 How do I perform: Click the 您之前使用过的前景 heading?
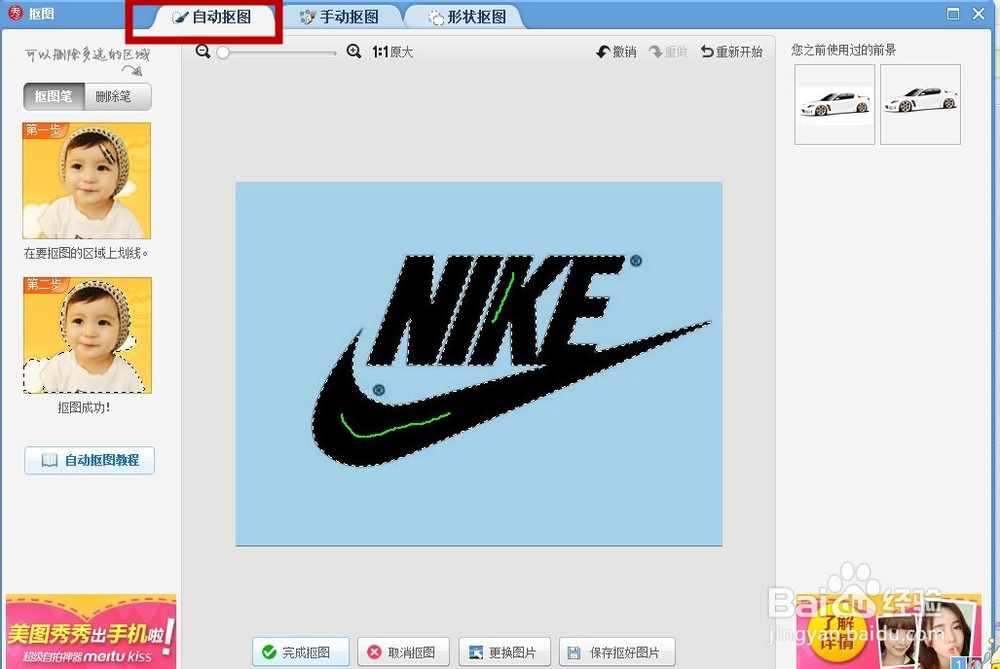[x=843, y=50]
